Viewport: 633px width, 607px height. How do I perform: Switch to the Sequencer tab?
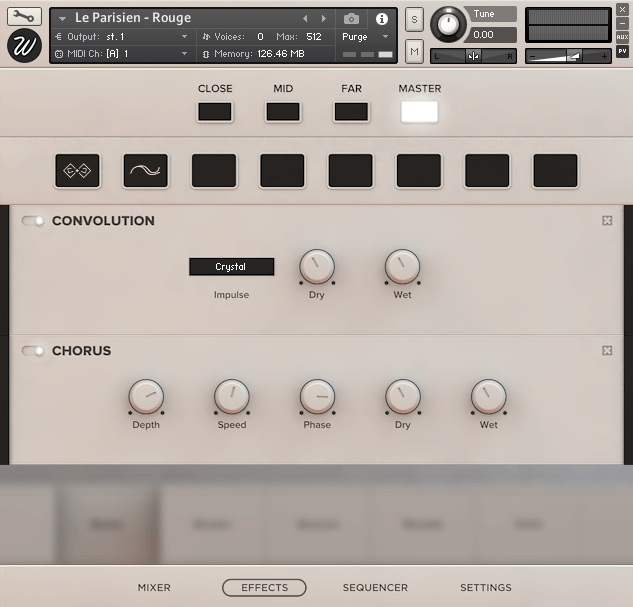(375, 588)
